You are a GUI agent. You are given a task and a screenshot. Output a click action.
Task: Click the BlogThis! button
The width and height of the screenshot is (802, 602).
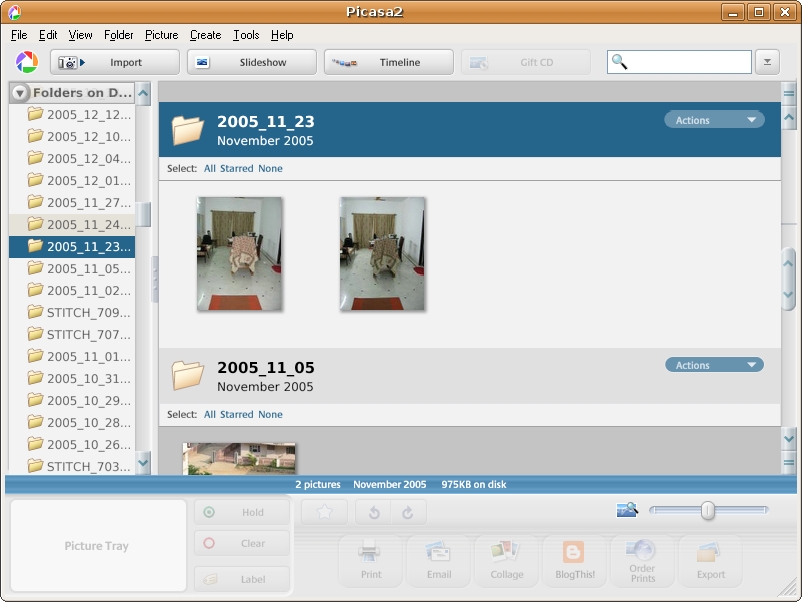point(575,561)
